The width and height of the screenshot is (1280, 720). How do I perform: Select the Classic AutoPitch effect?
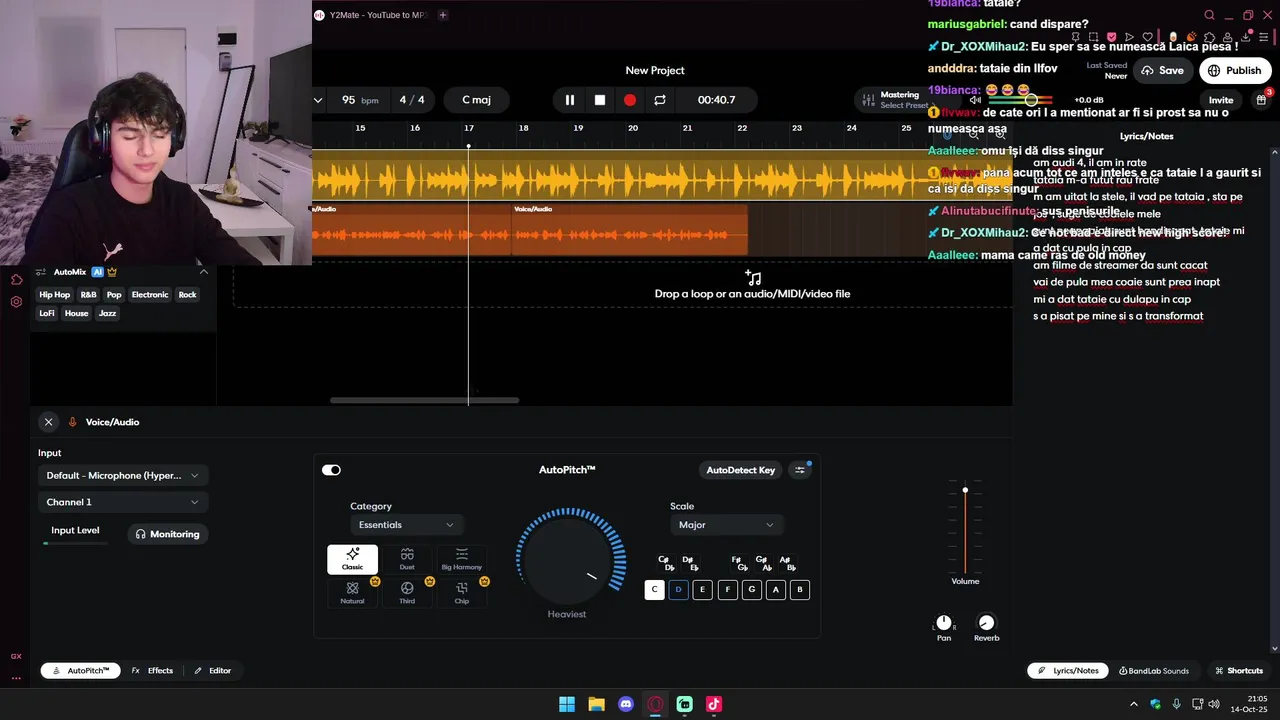[352, 559]
